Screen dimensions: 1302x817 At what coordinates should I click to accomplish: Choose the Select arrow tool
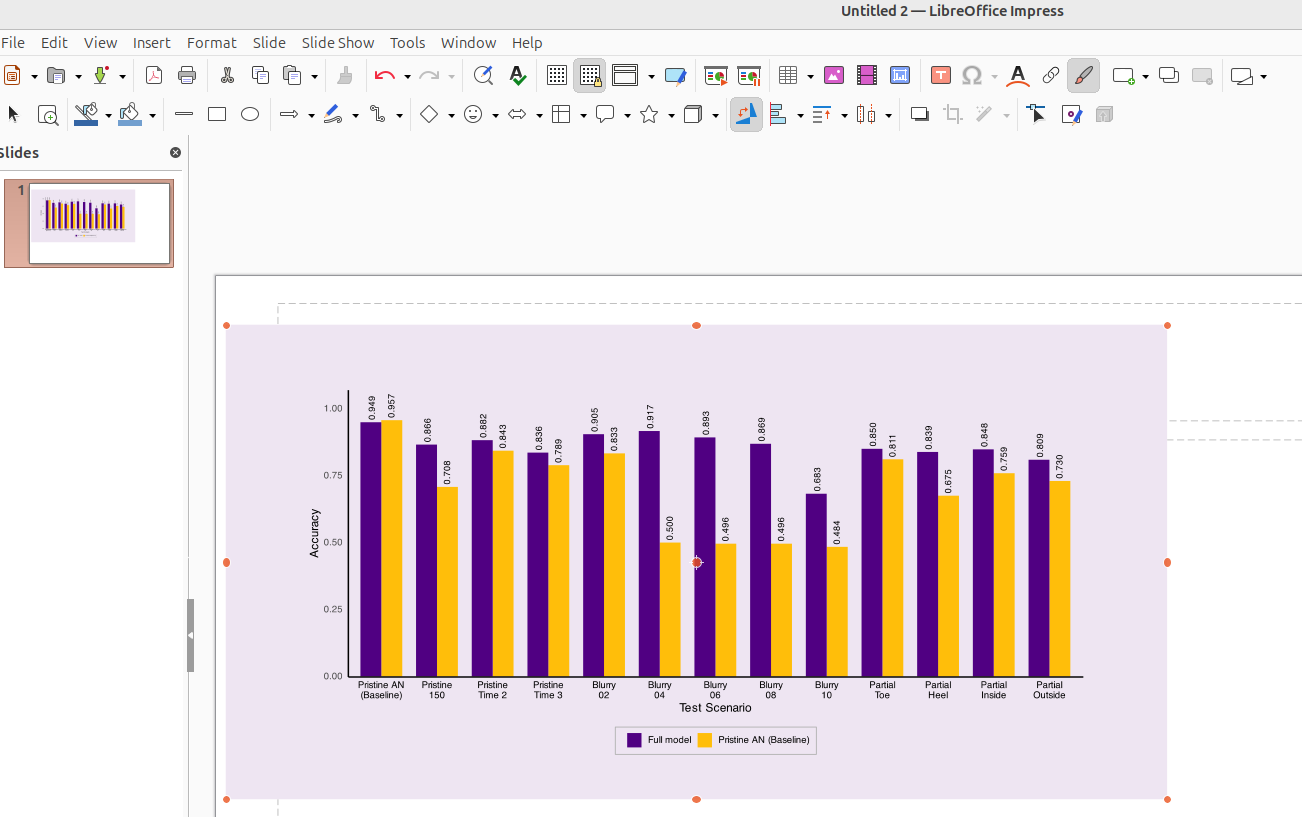click(x=13, y=114)
